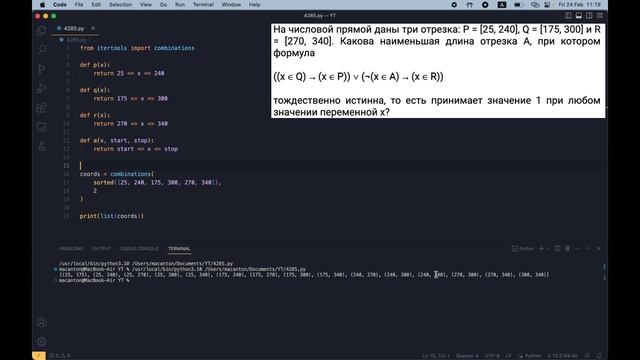The height and width of the screenshot is (360, 640).
Task: Click UTF-8 encoding in status bar
Action: tap(493, 356)
